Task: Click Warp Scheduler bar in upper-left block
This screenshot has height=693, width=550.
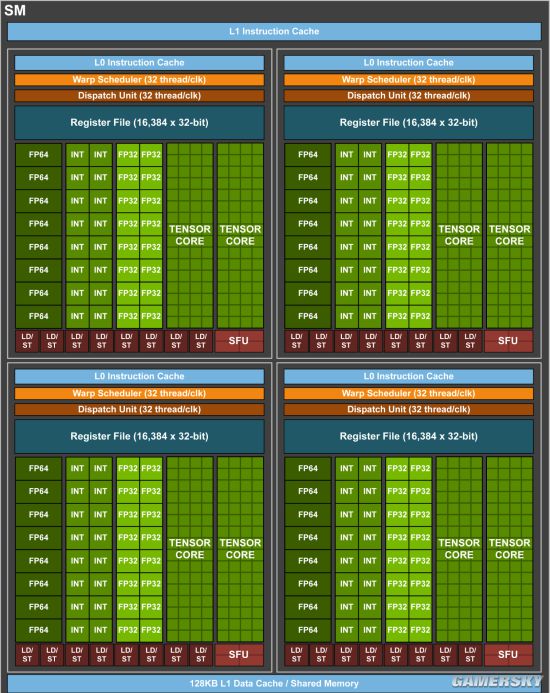Action: [139, 80]
